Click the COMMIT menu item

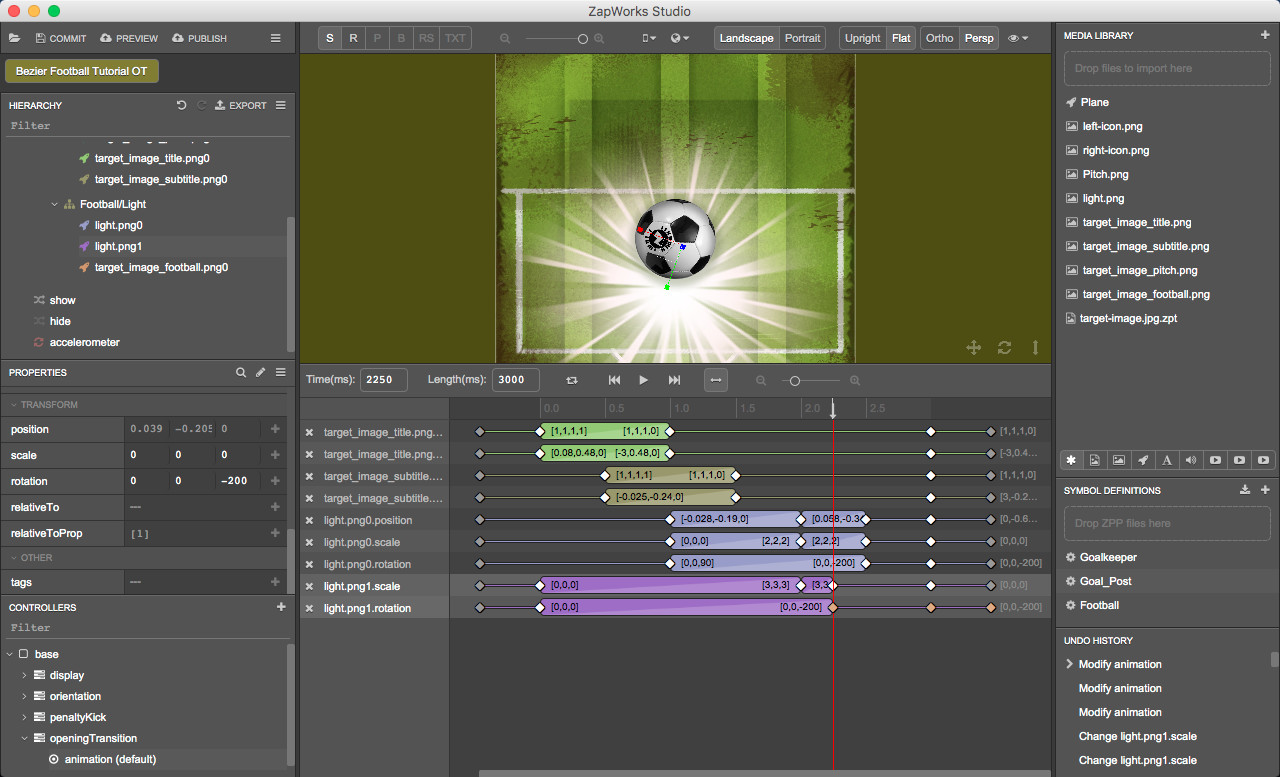(60, 38)
